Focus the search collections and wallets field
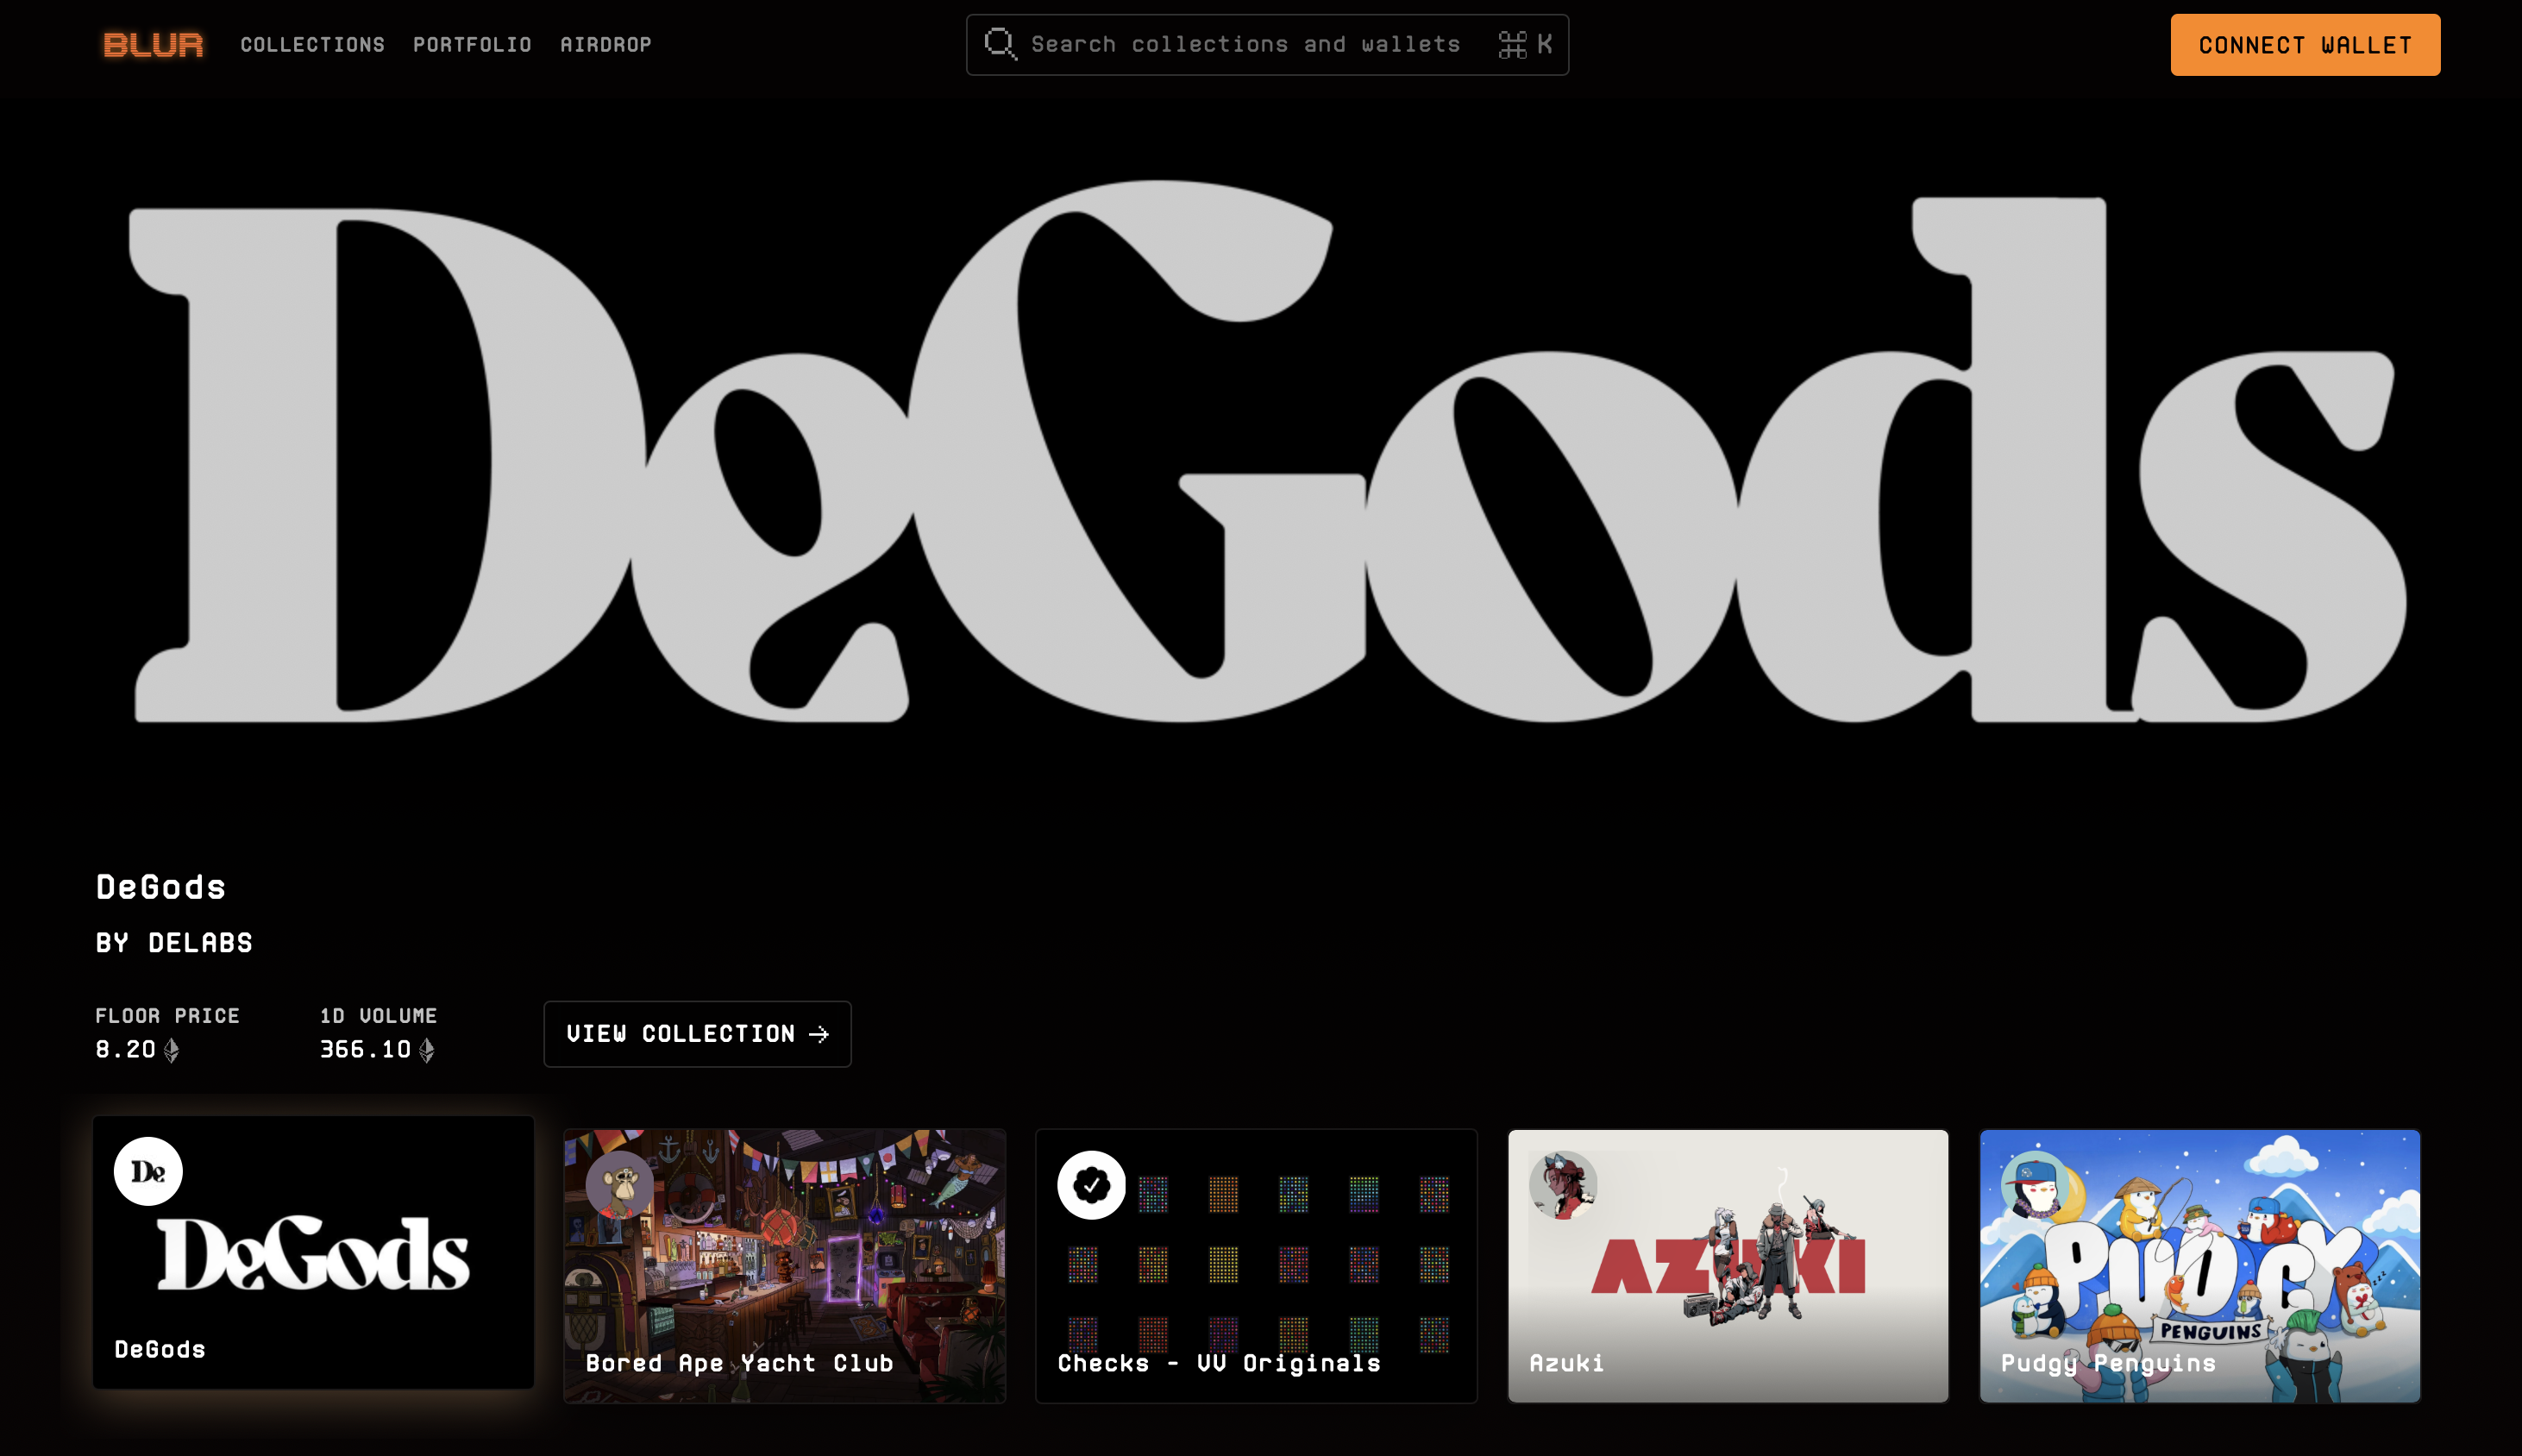The height and width of the screenshot is (1456, 2522). (x=1245, y=44)
